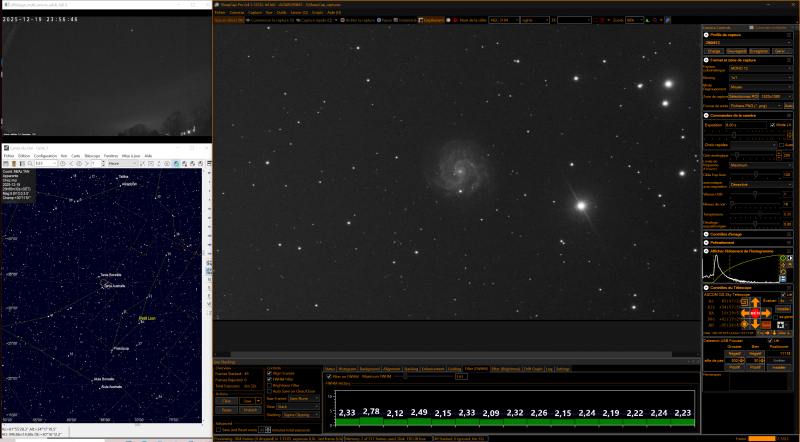Open the Fichier menu in SharpCap
Viewport: 800px width, 442px height.
(220, 12)
